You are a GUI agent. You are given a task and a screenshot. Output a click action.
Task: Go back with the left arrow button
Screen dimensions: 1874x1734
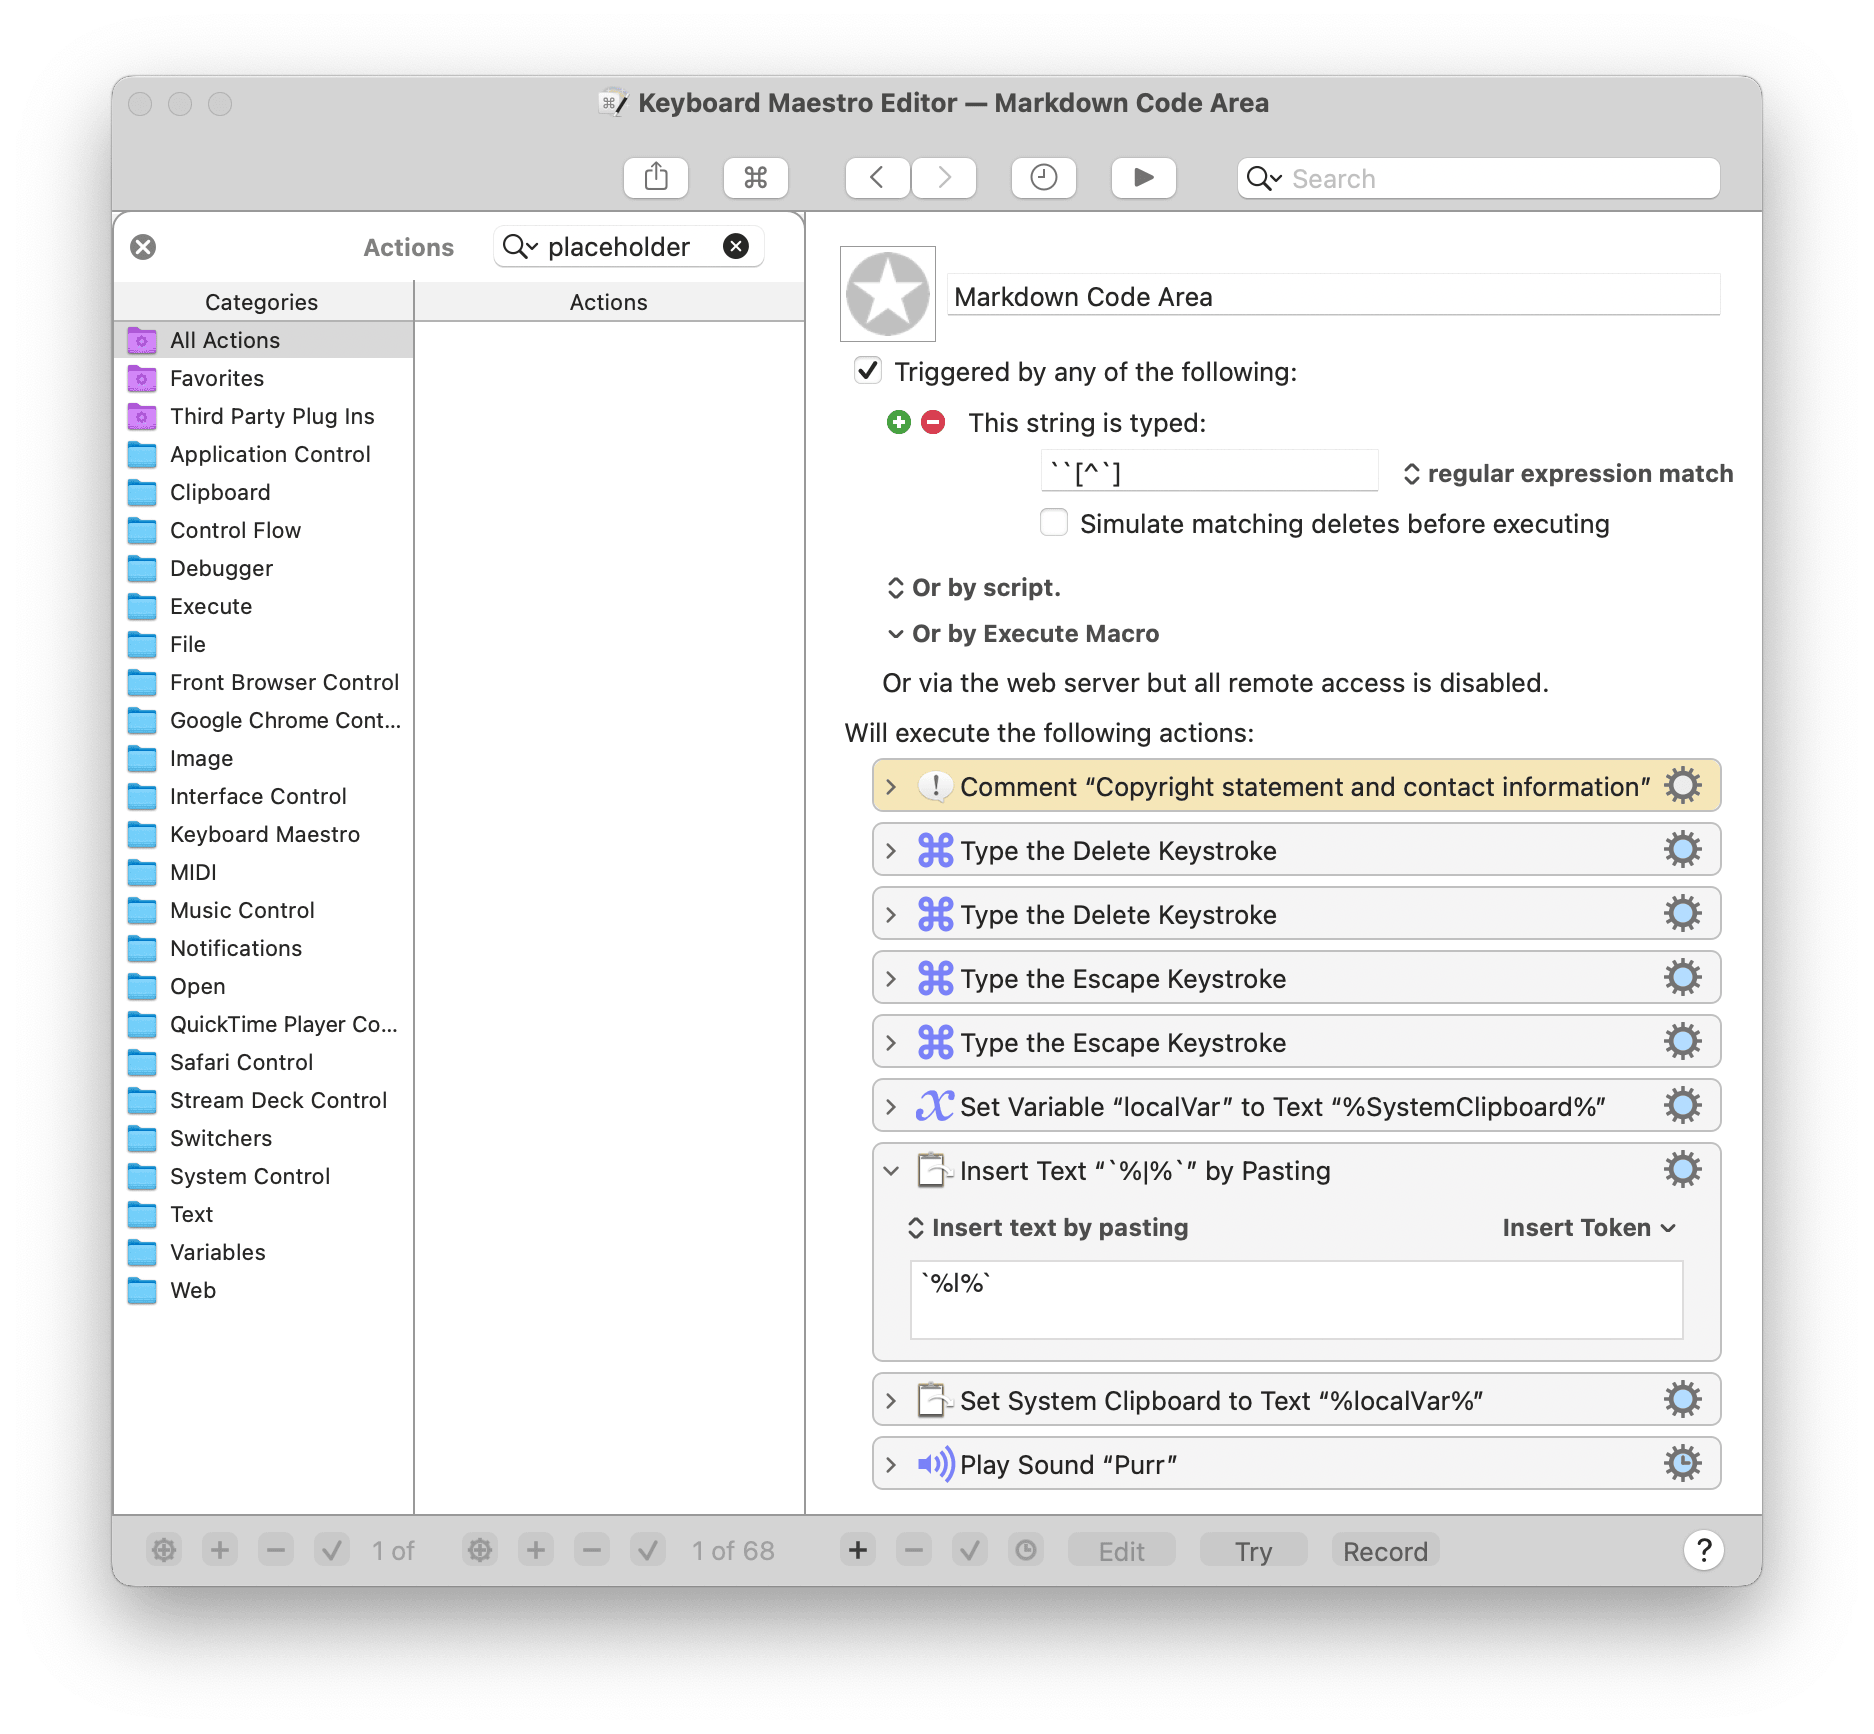click(877, 178)
